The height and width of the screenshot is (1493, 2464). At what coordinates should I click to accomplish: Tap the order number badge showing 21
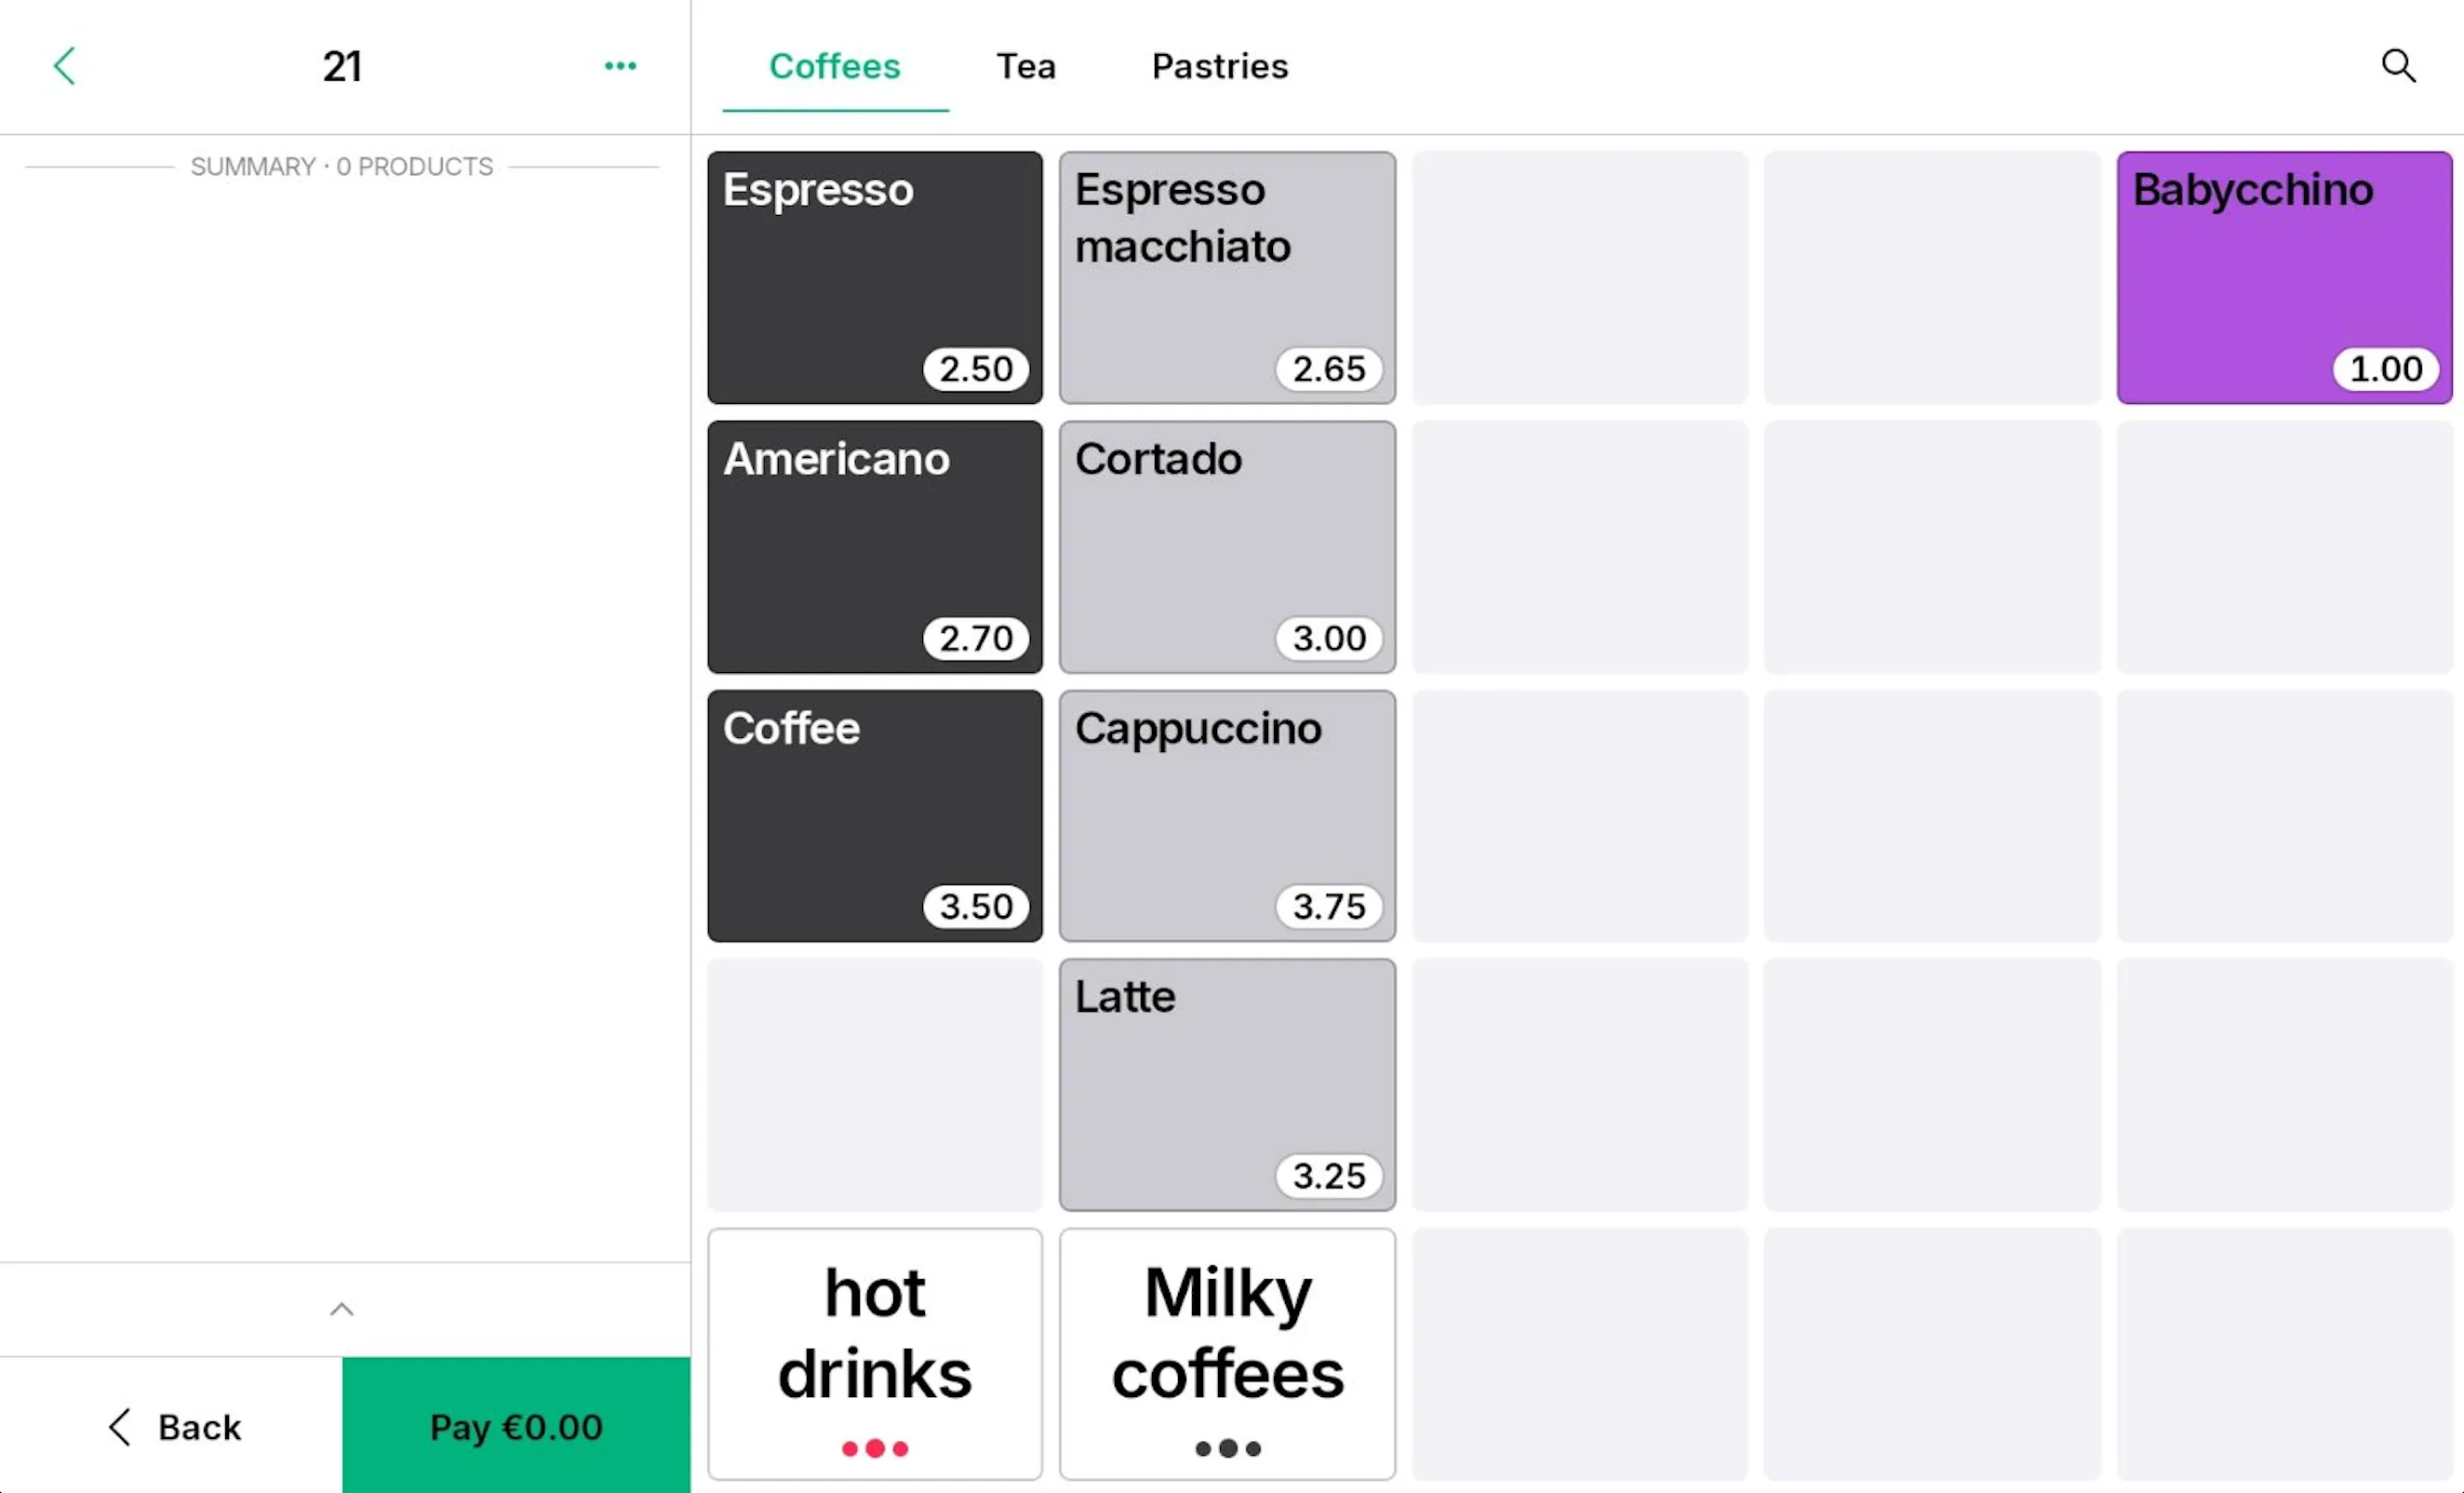pos(343,67)
